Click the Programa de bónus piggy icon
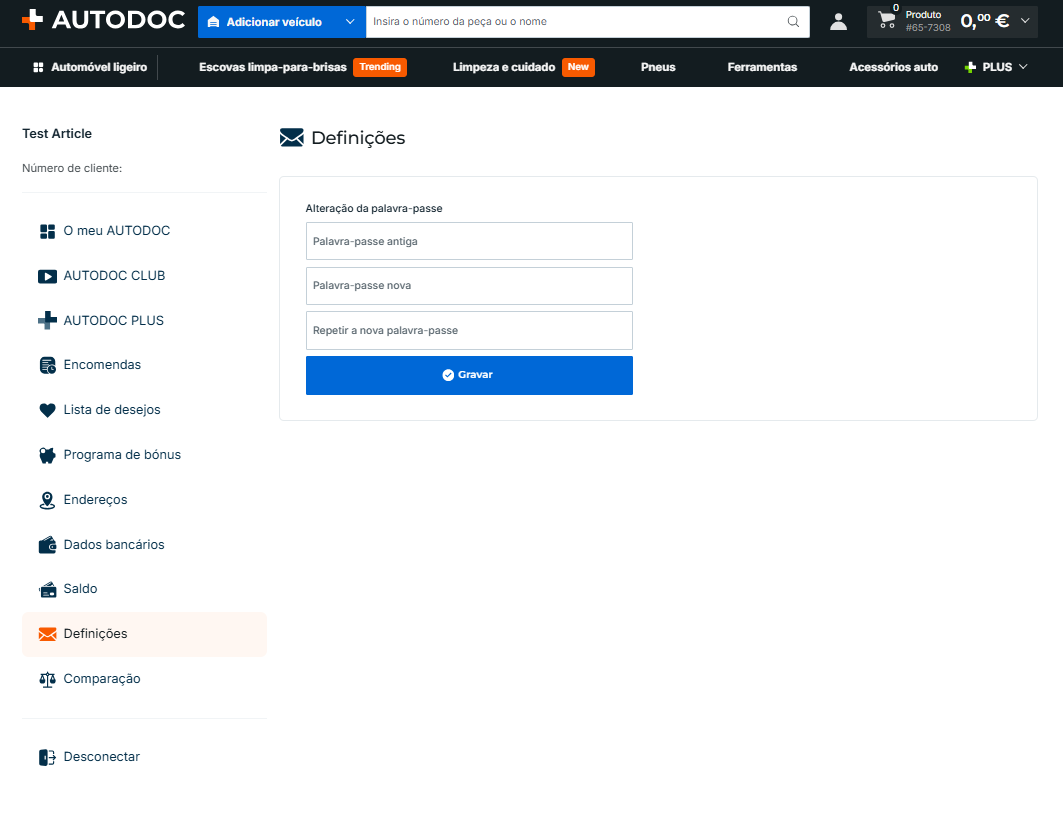1063x836 pixels. coord(47,456)
